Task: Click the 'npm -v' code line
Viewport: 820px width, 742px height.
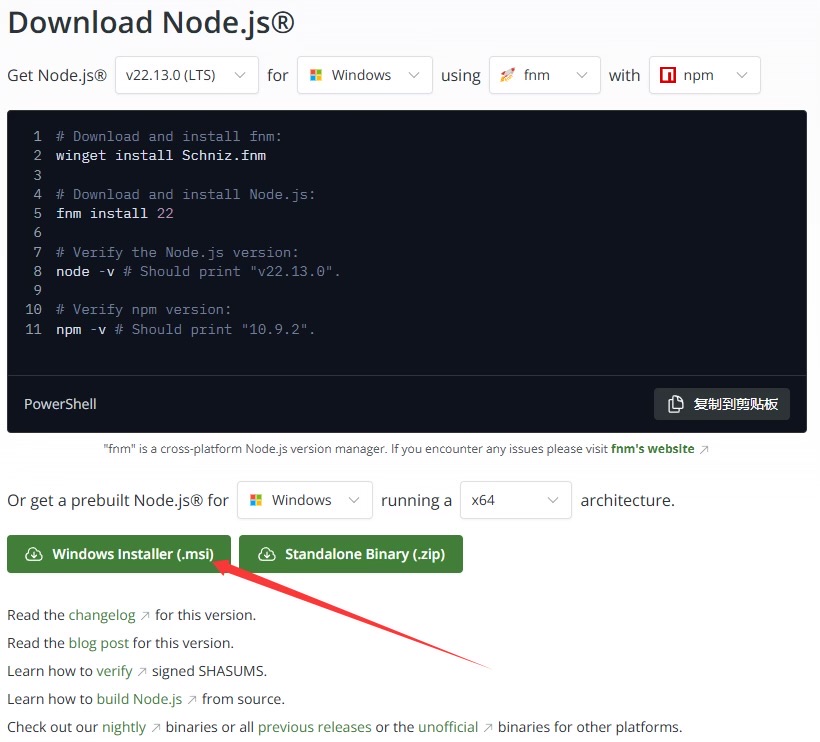Action: (x=186, y=329)
